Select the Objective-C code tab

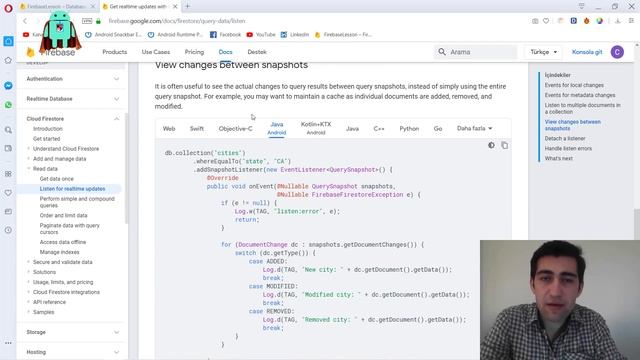click(x=236, y=129)
